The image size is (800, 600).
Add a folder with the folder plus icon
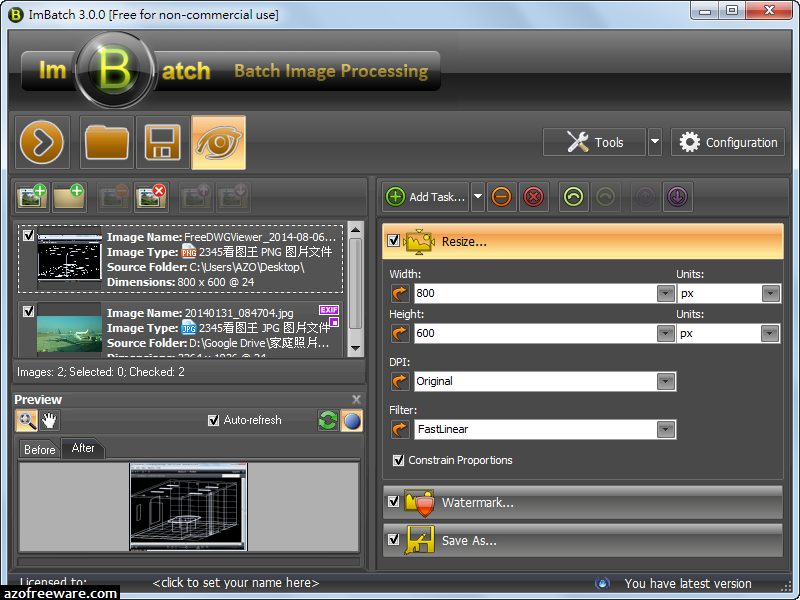click(69, 197)
